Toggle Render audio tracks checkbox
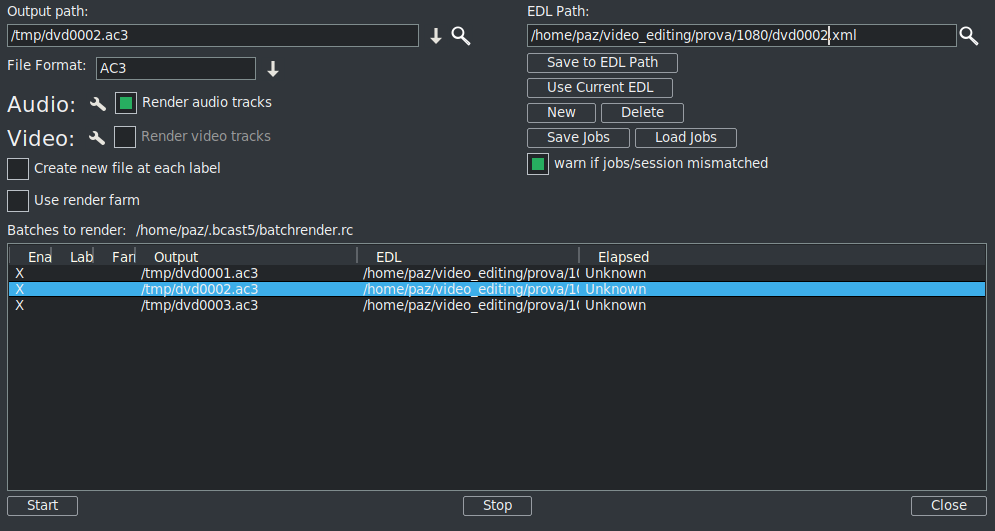 point(126,103)
